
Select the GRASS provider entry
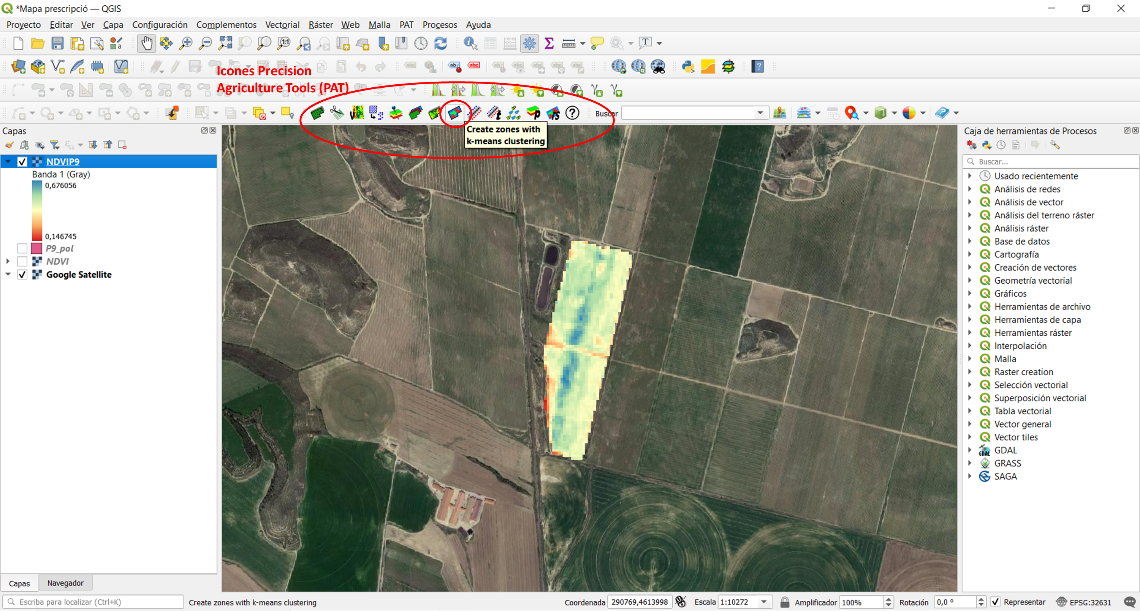click(x=1008, y=463)
